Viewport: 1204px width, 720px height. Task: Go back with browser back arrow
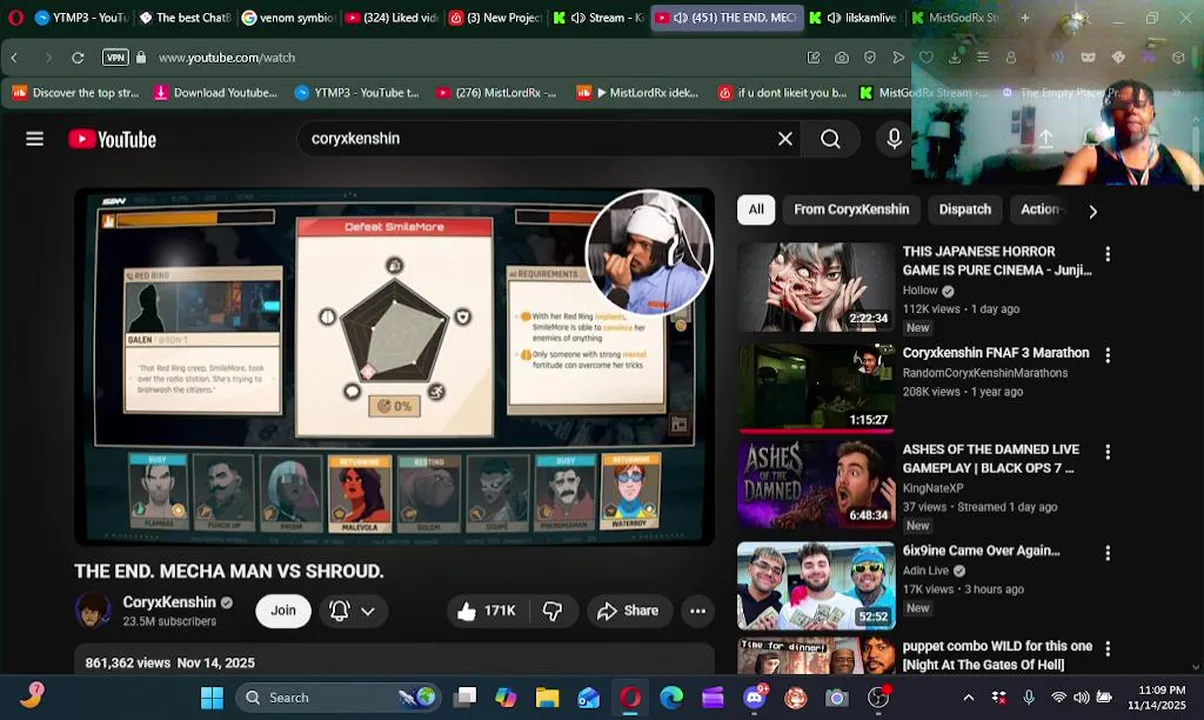click(15, 58)
